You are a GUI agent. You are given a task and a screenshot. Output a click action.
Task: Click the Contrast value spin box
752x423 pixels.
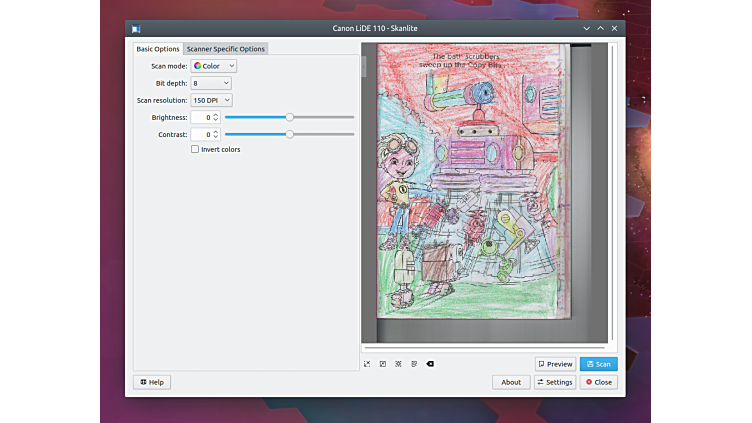204,134
